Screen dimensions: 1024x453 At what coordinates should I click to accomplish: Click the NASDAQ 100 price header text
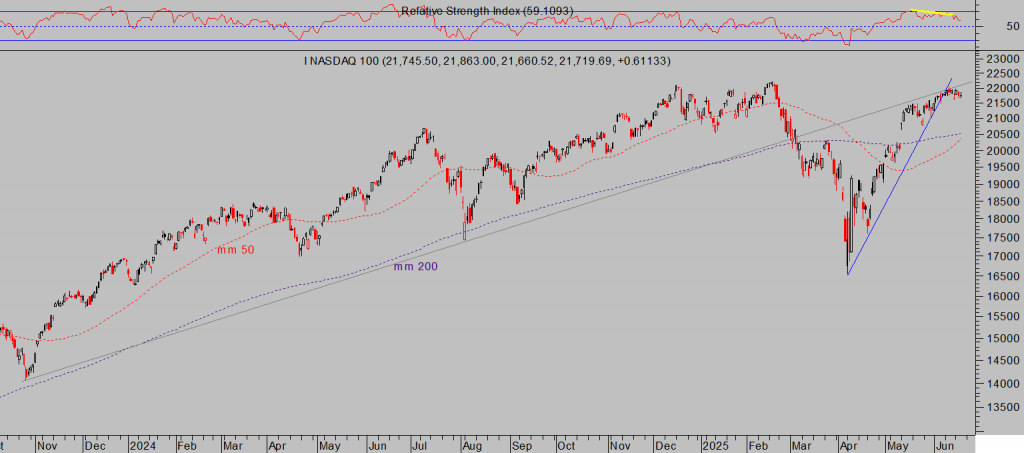(487, 61)
